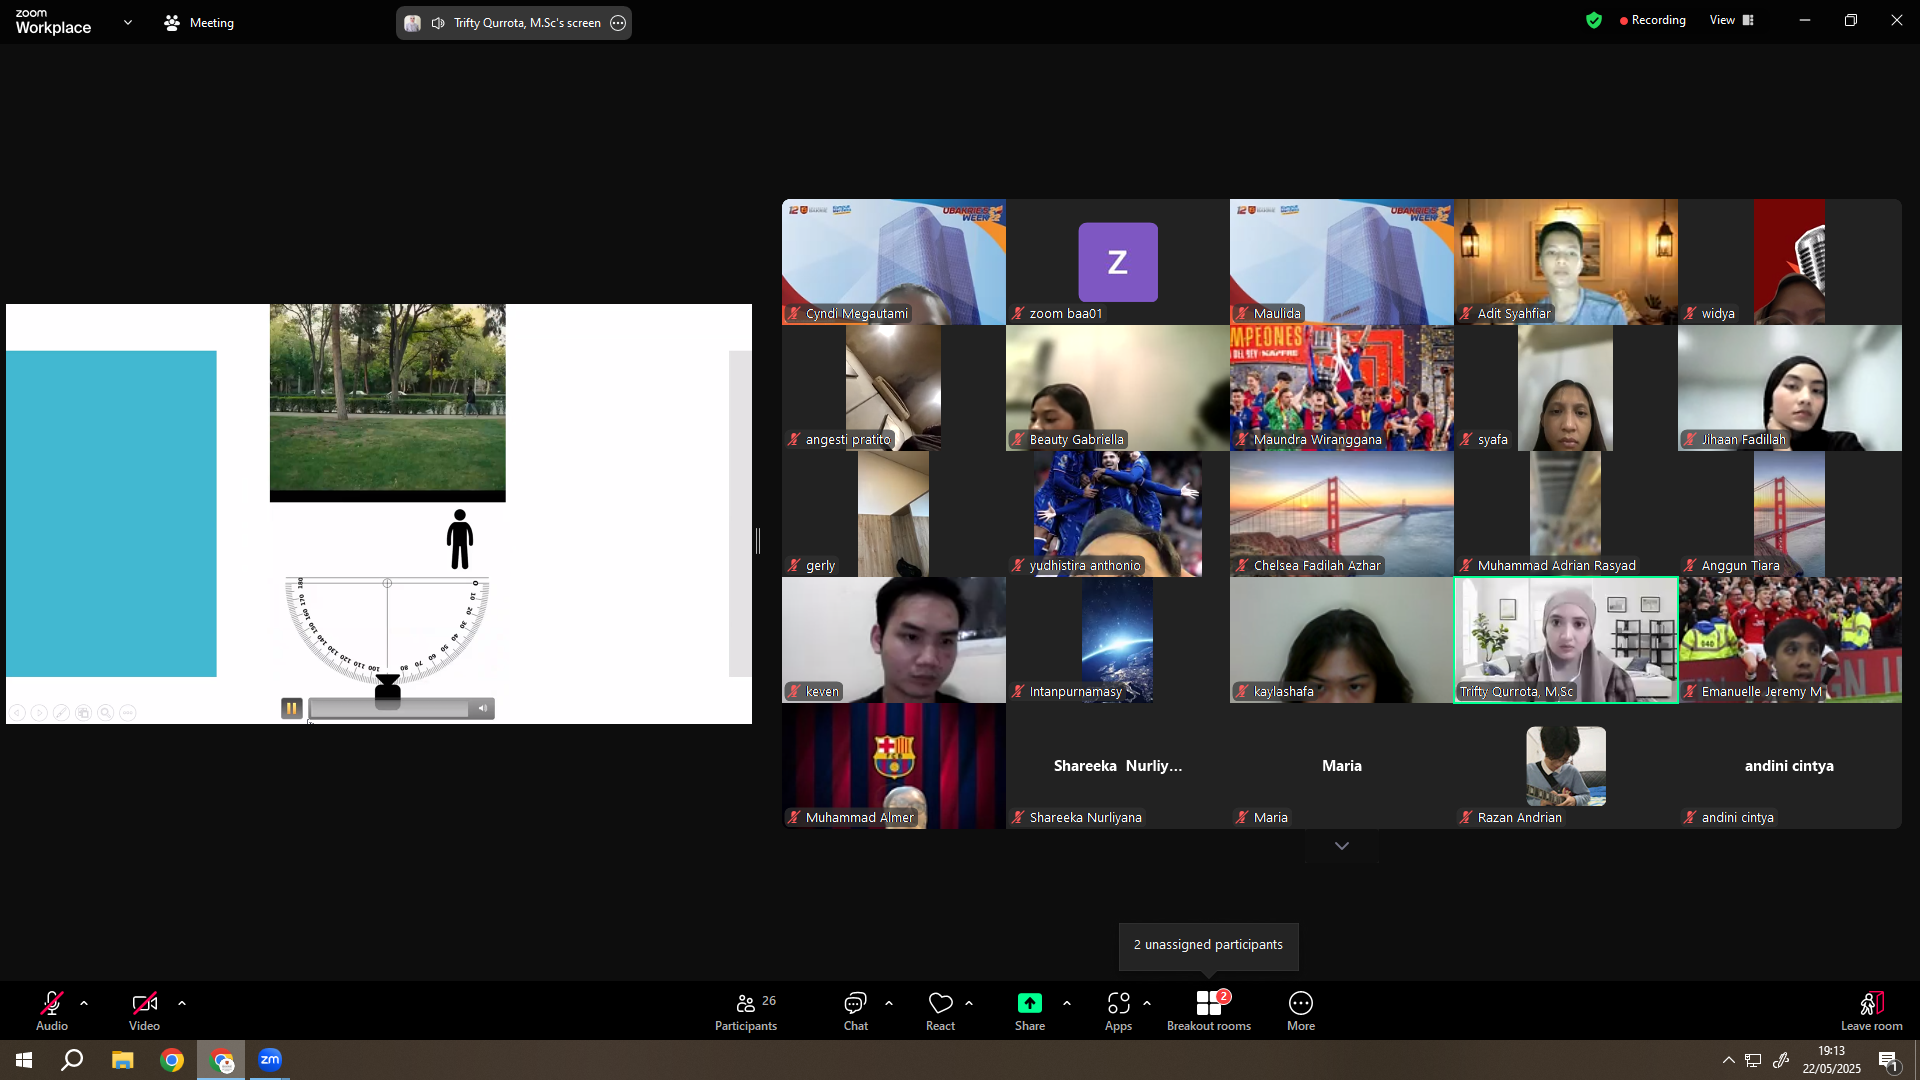Pause the shared video playback
1920x1080 pixels.
click(x=291, y=708)
